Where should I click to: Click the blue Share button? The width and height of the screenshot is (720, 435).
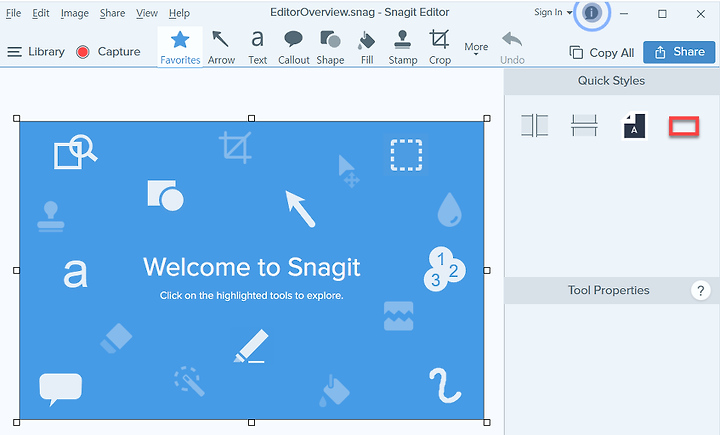[679, 52]
